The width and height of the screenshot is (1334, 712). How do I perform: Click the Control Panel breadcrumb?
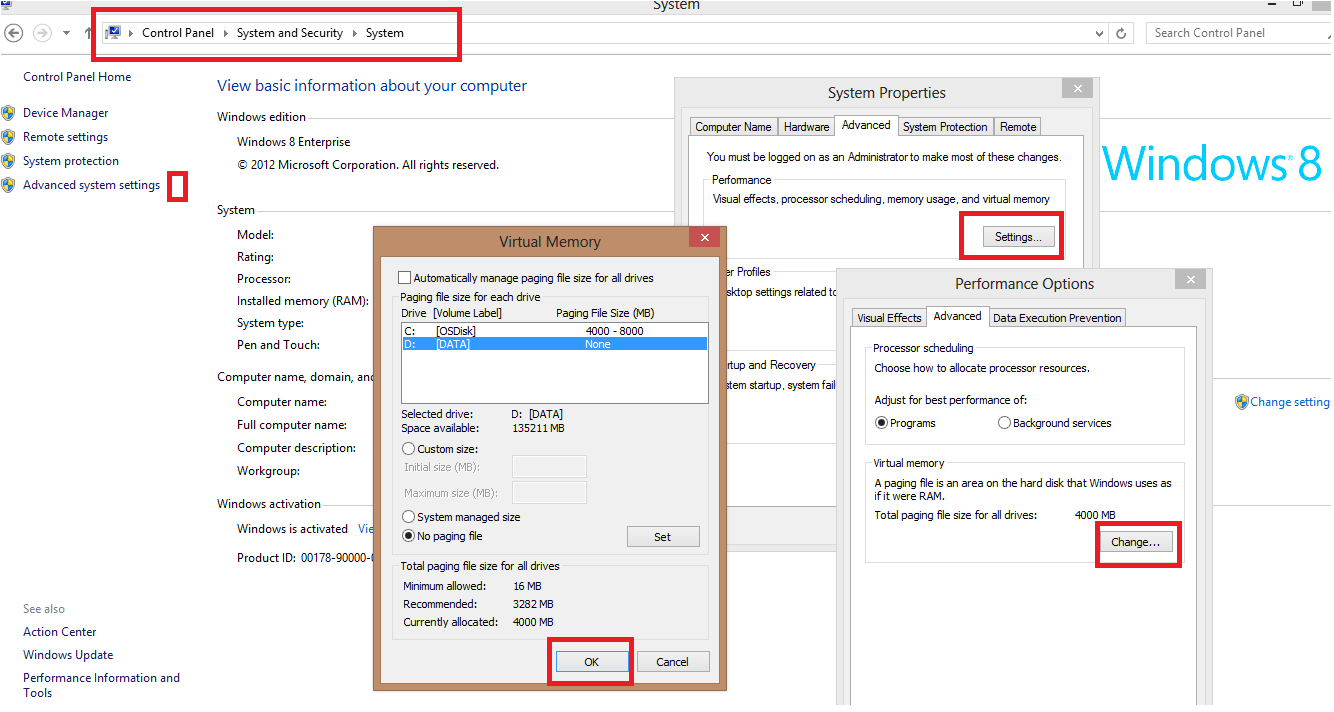point(178,33)
